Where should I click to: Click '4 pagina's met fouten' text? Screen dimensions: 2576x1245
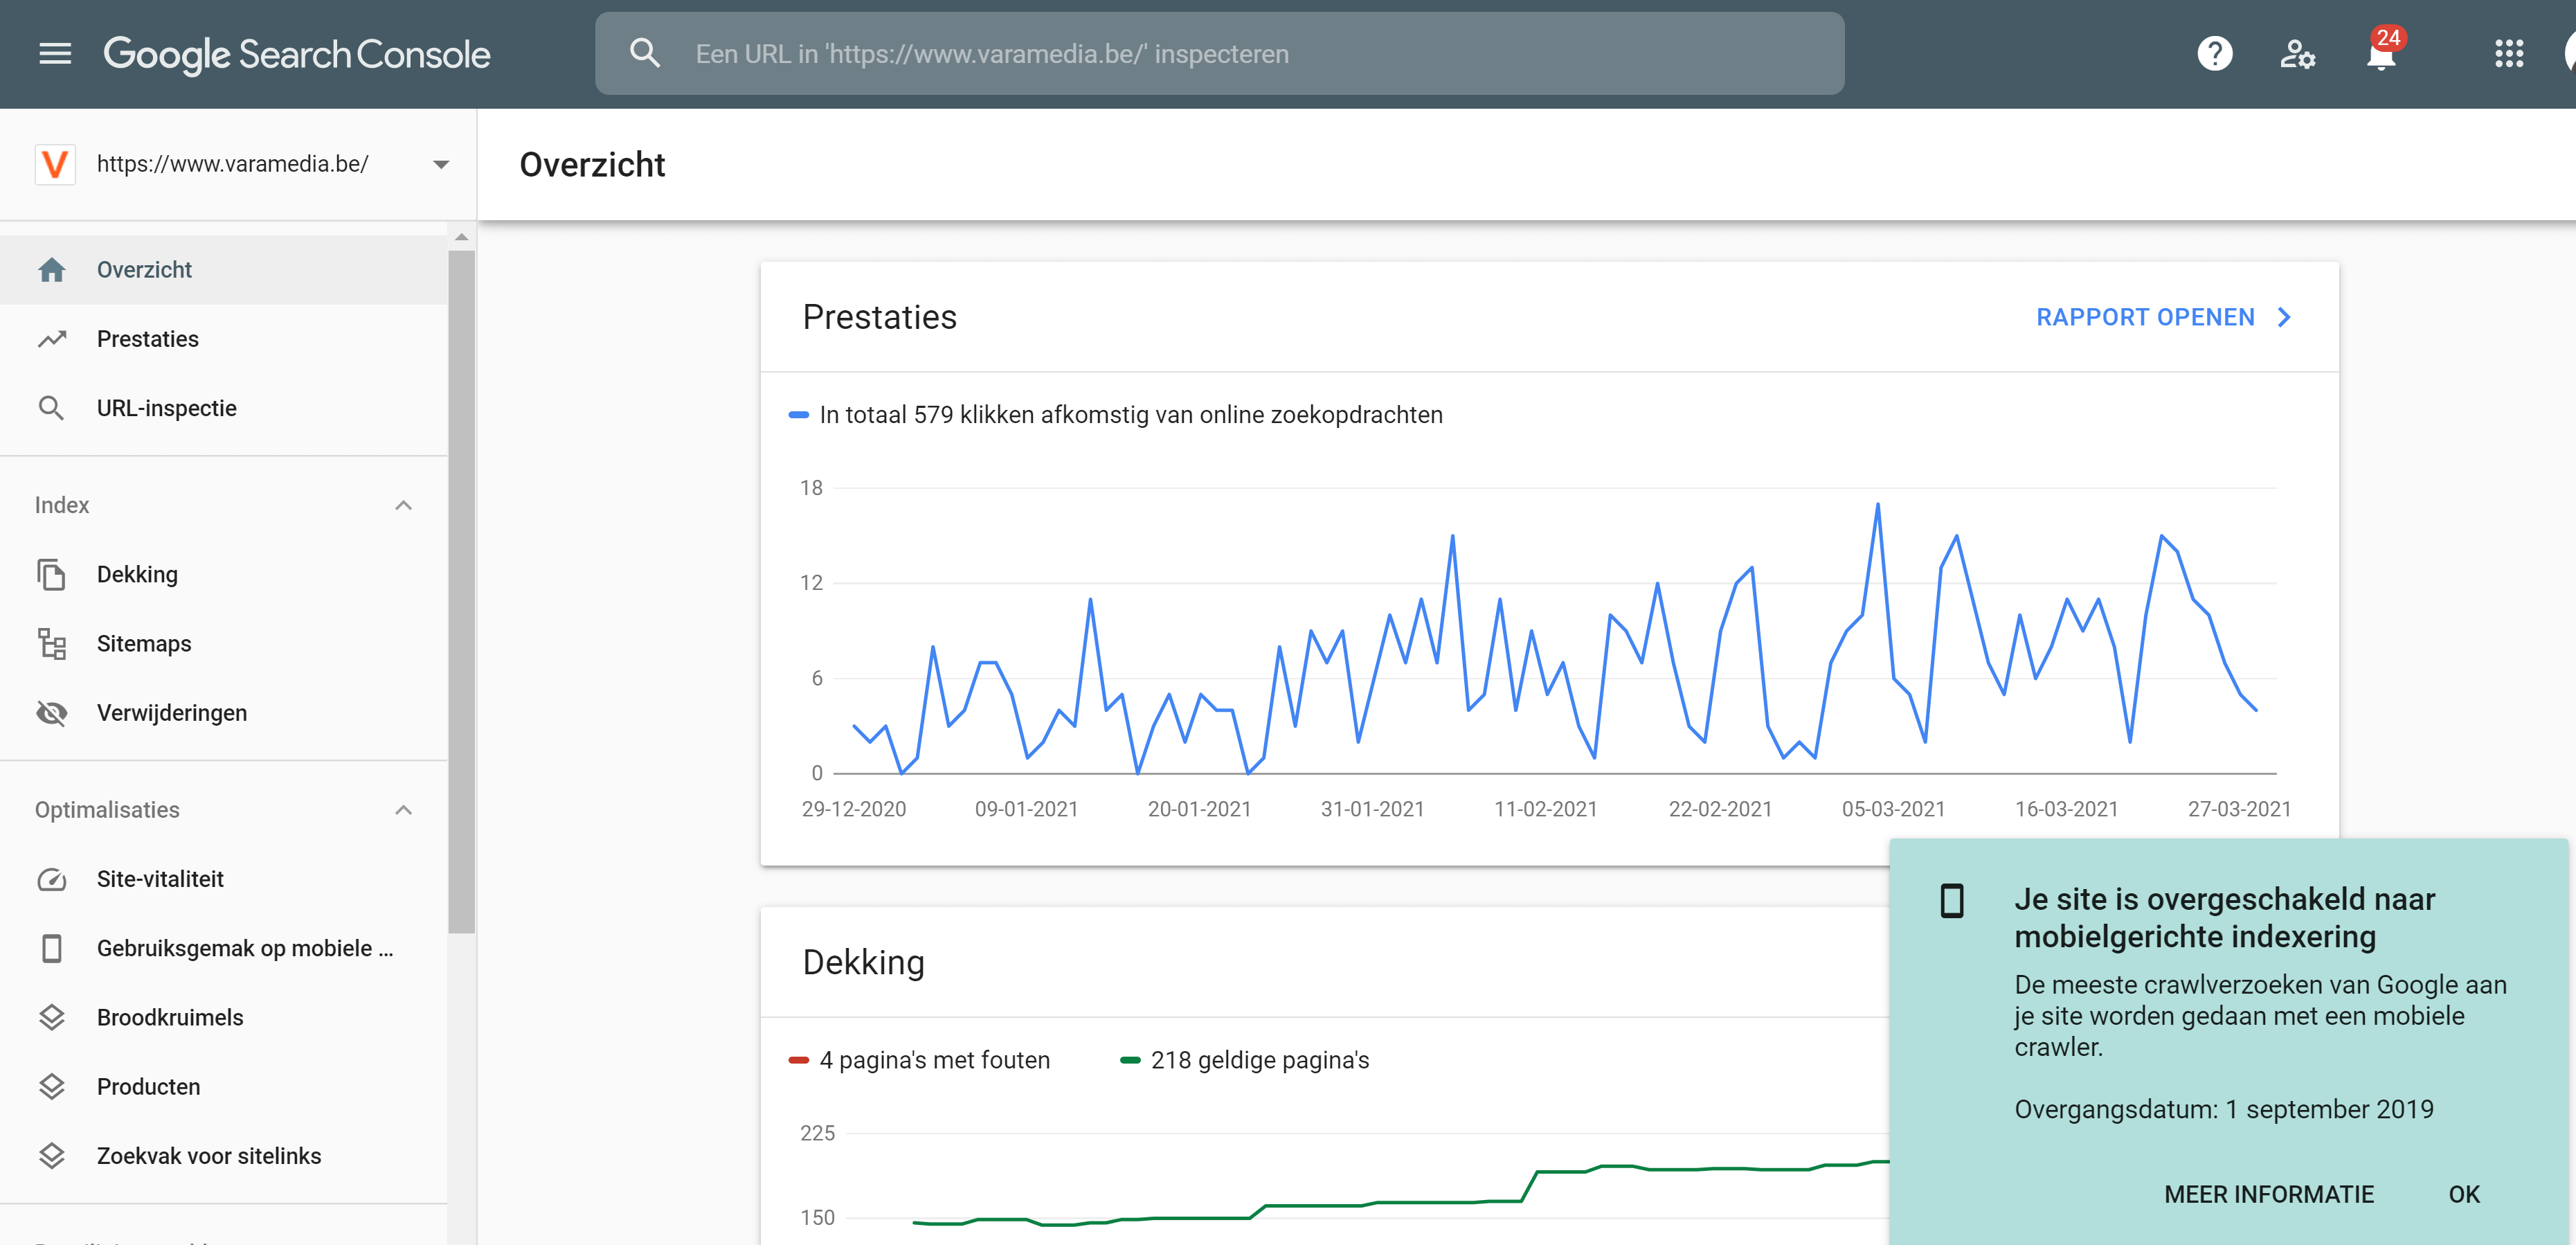(934, 1060)
